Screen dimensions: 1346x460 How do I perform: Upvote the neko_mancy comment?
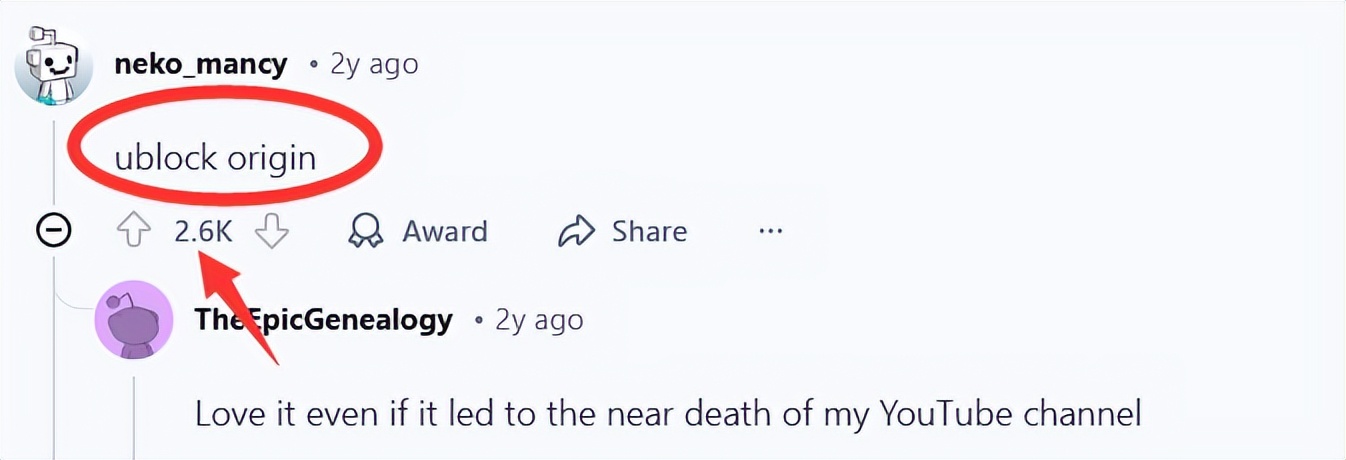tap(133, 232)
